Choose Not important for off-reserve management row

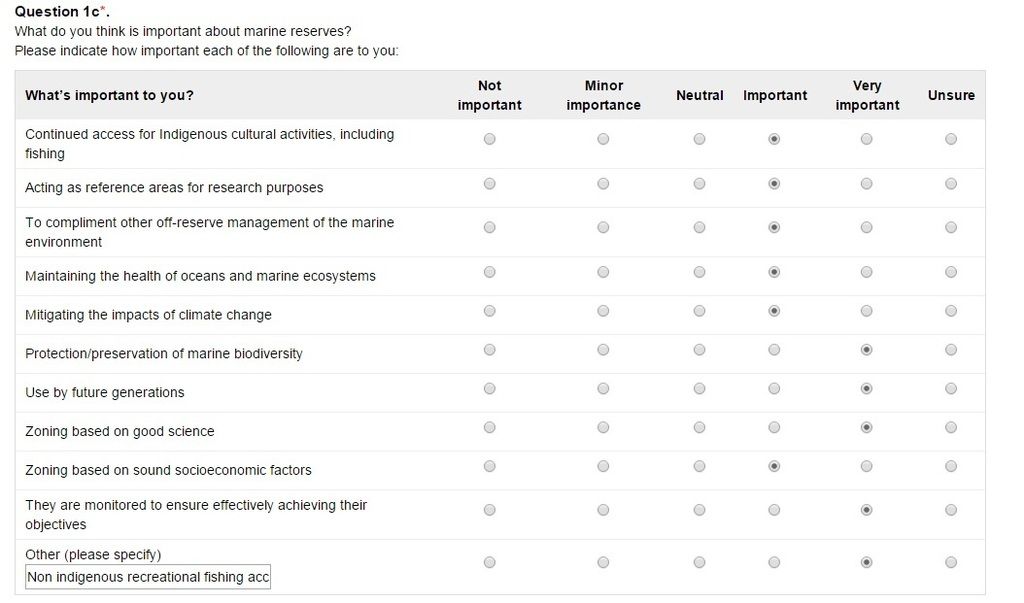pos(489,227)
